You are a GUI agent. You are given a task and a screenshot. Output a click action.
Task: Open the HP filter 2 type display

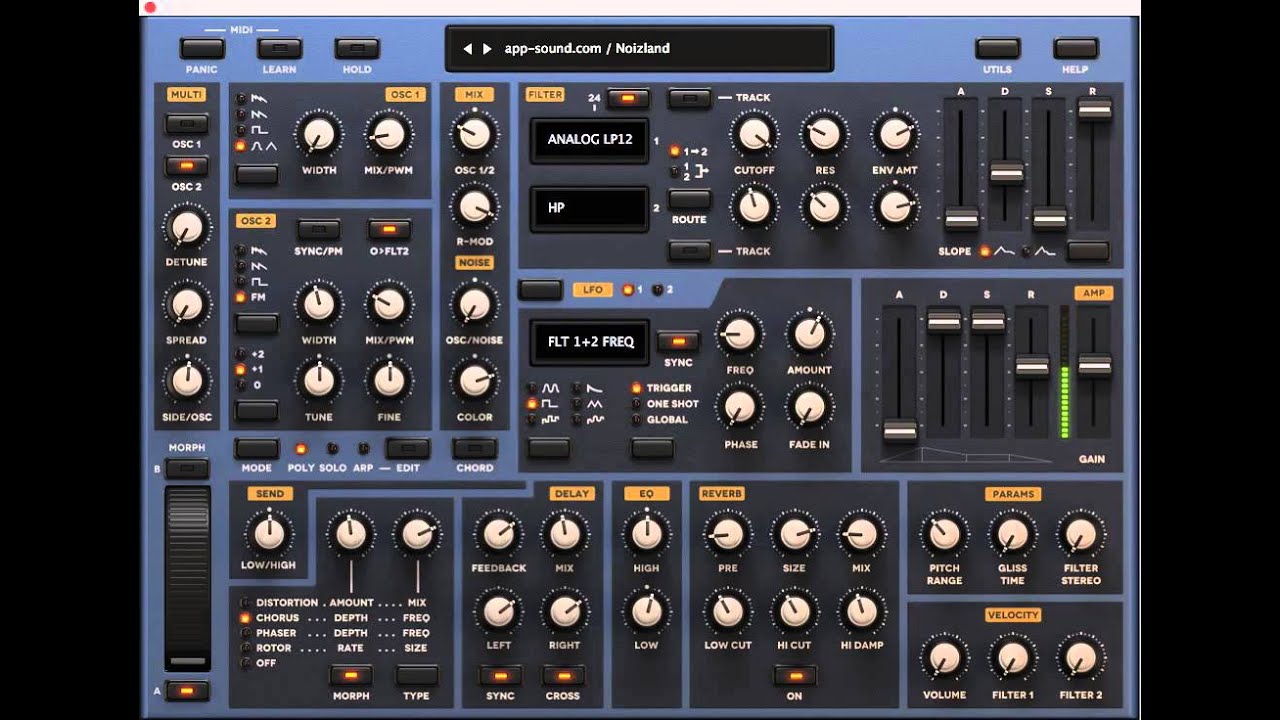click(589, 208)
